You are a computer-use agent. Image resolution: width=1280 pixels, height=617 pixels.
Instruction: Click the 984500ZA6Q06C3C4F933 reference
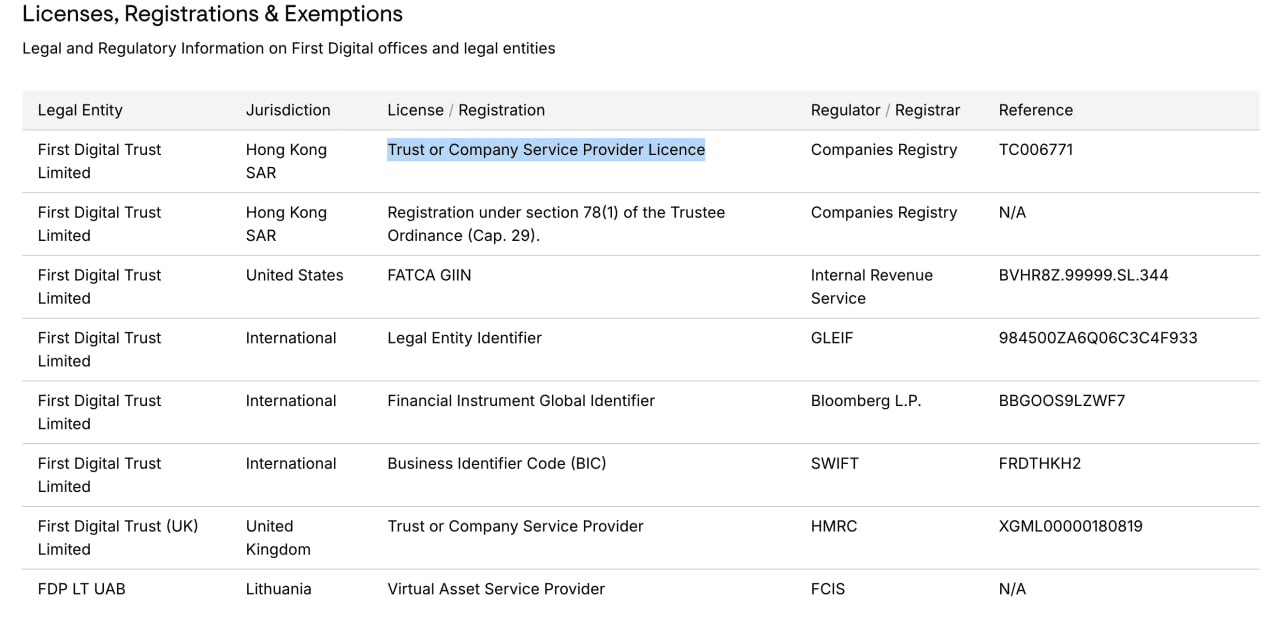click(x=1098, y=338)
